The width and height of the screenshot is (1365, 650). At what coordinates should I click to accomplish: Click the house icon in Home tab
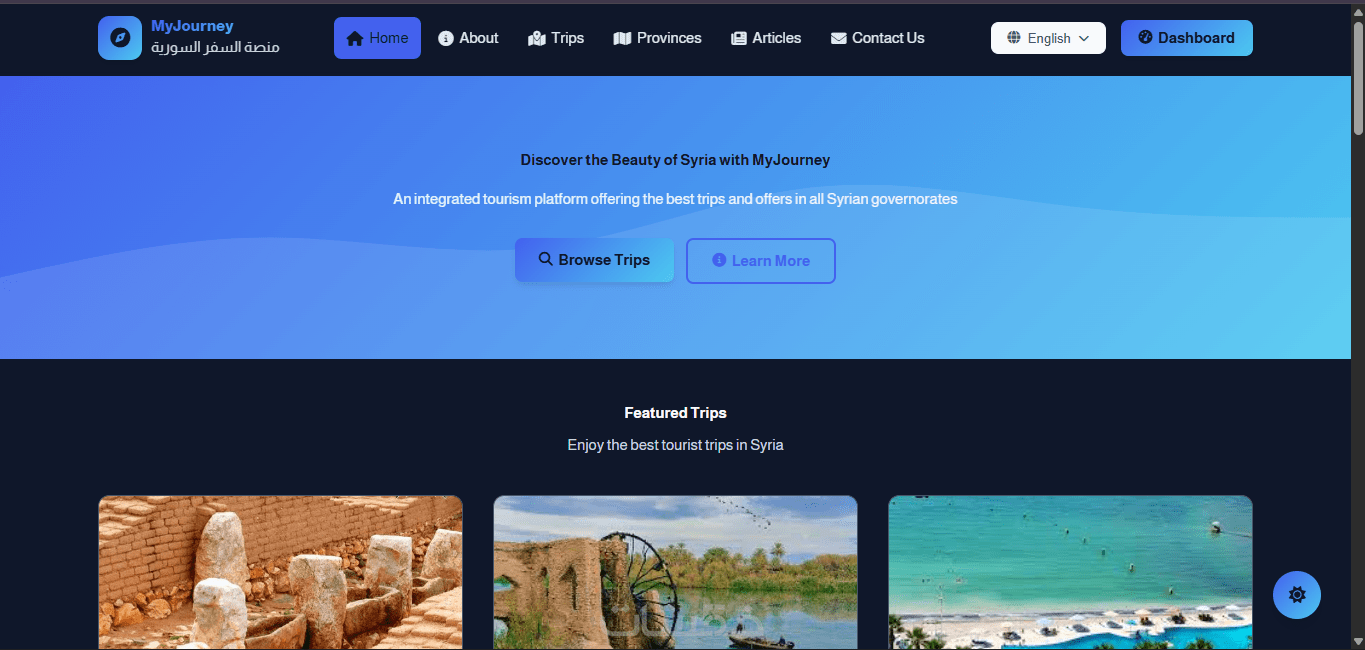coord(354,39)
